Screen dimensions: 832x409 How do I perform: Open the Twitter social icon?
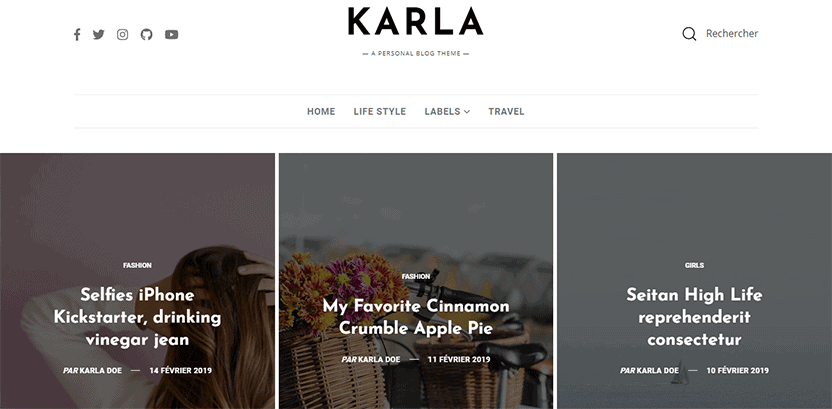99,34
